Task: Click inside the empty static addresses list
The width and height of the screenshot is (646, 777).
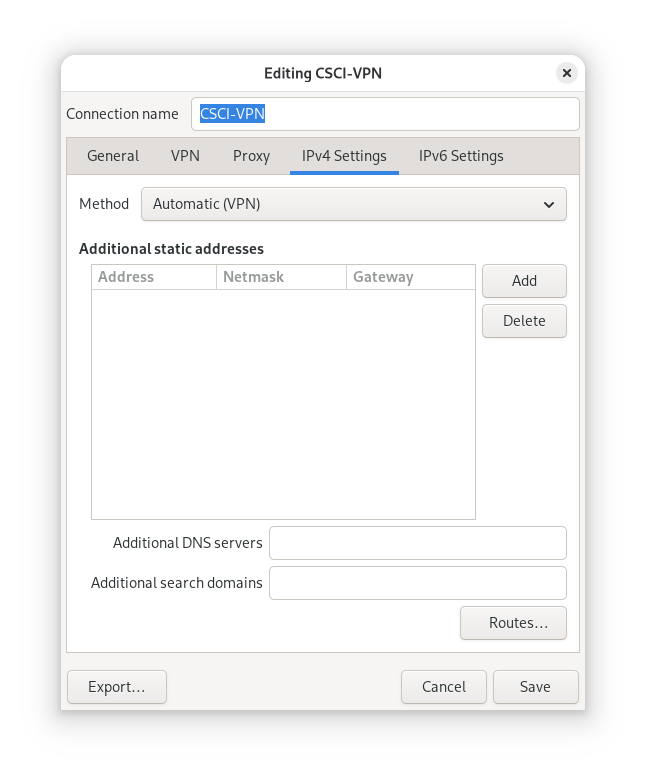Action: pos(283,404)
